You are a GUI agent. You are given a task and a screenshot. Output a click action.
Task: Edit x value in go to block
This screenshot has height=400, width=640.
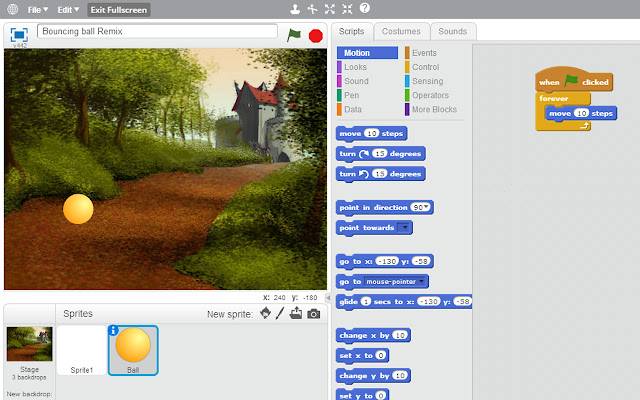click(387, 261)
